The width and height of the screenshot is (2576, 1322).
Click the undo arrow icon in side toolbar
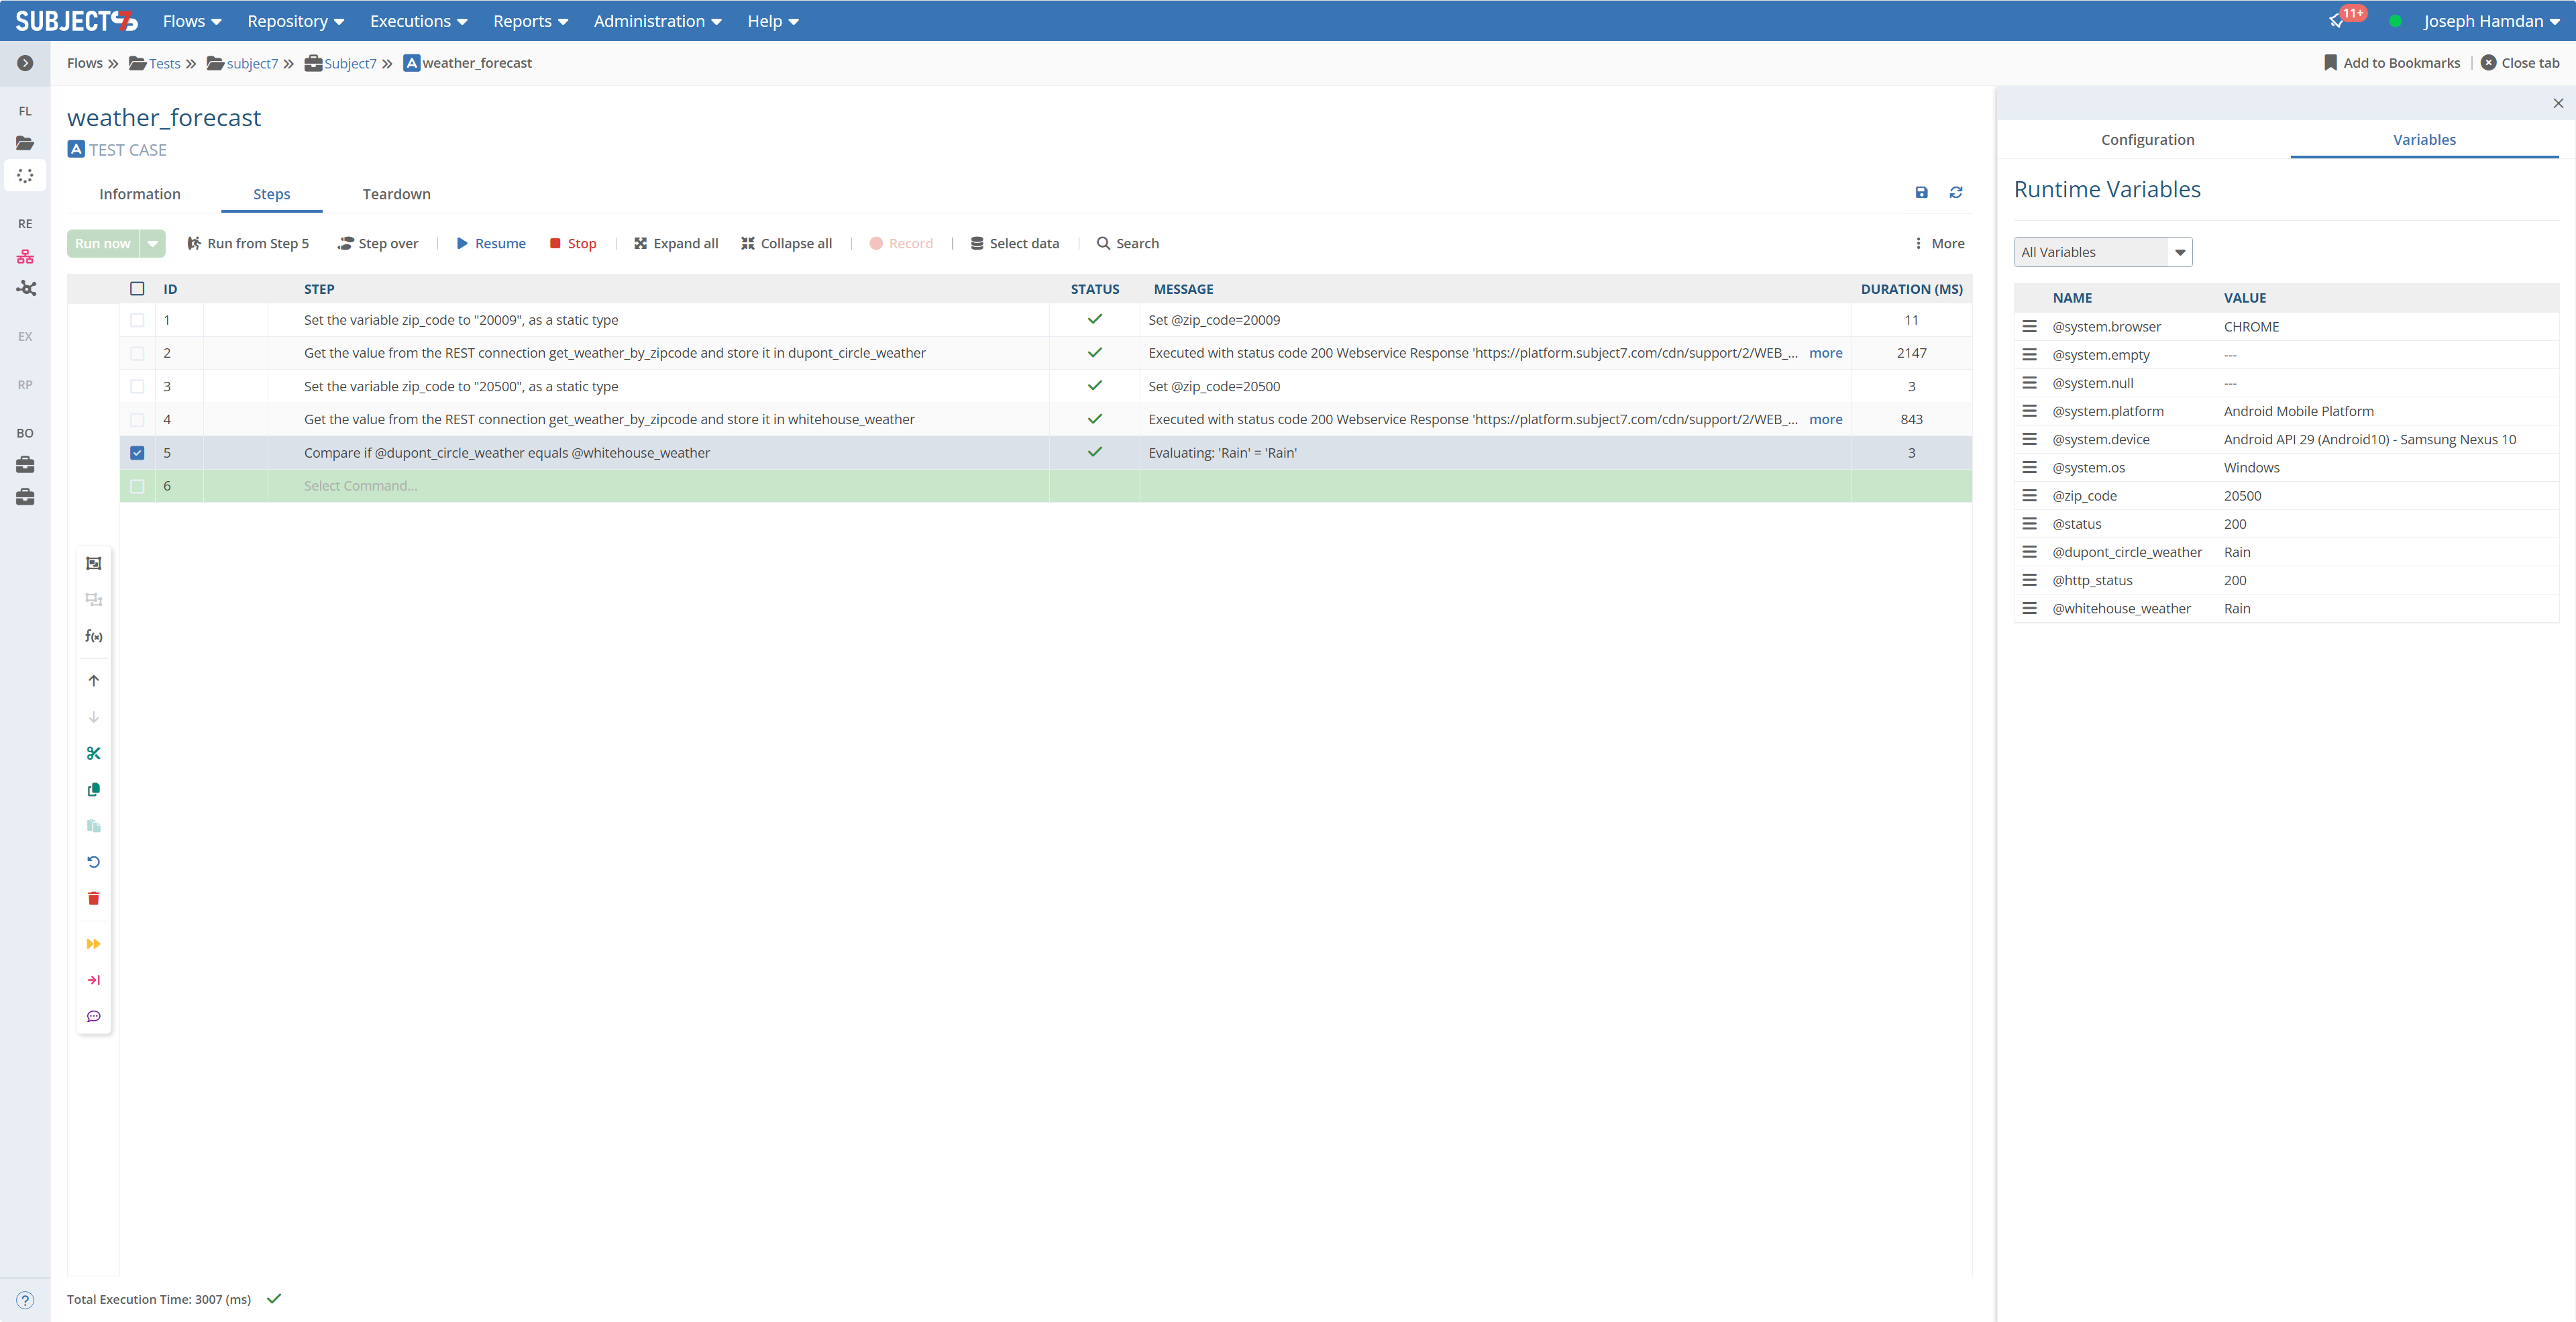[94, 862]
